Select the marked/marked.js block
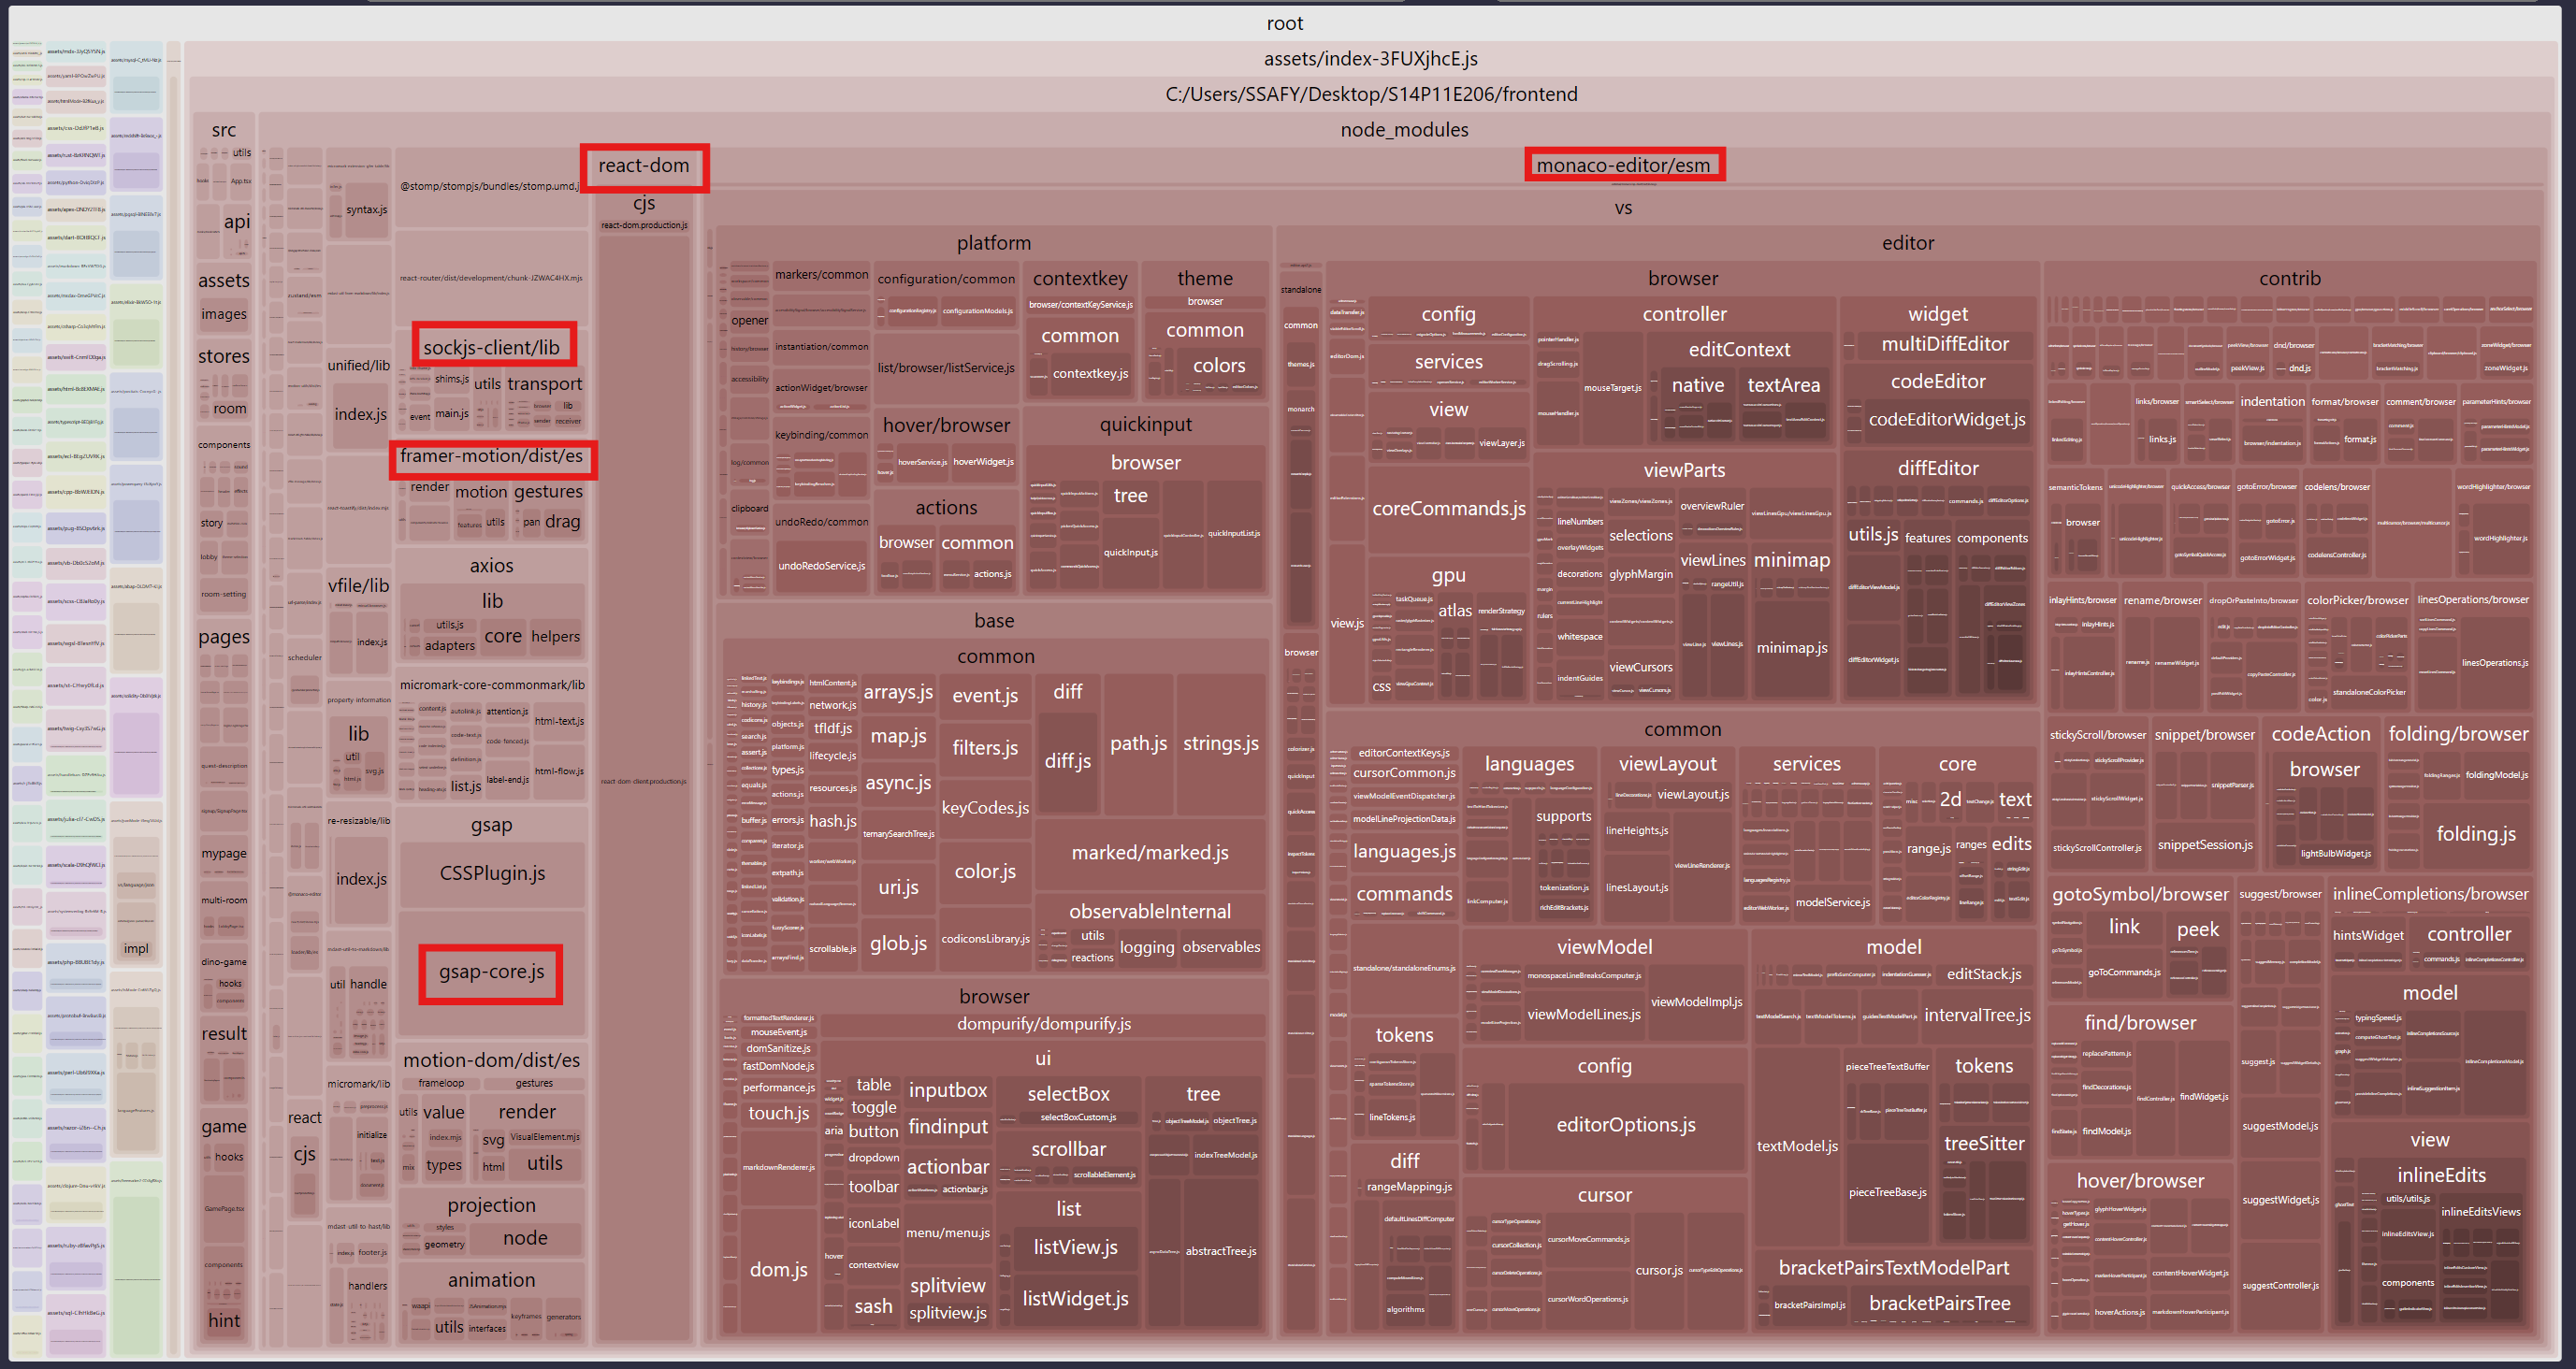Screen dimensions: 2576x1369 (1149, 852)
